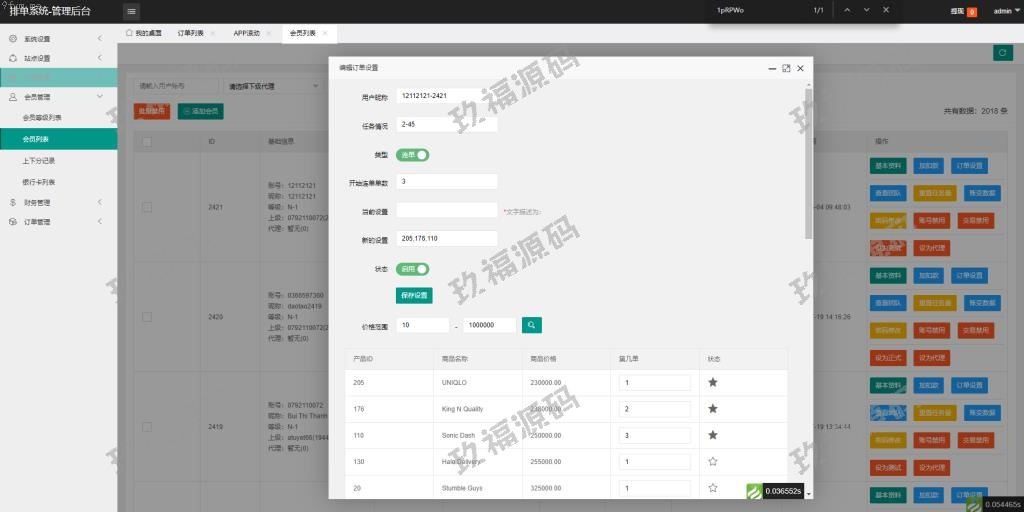1024x512 pixels.
Task: Open the admin user dropdown
Action: coord(1004,11)
